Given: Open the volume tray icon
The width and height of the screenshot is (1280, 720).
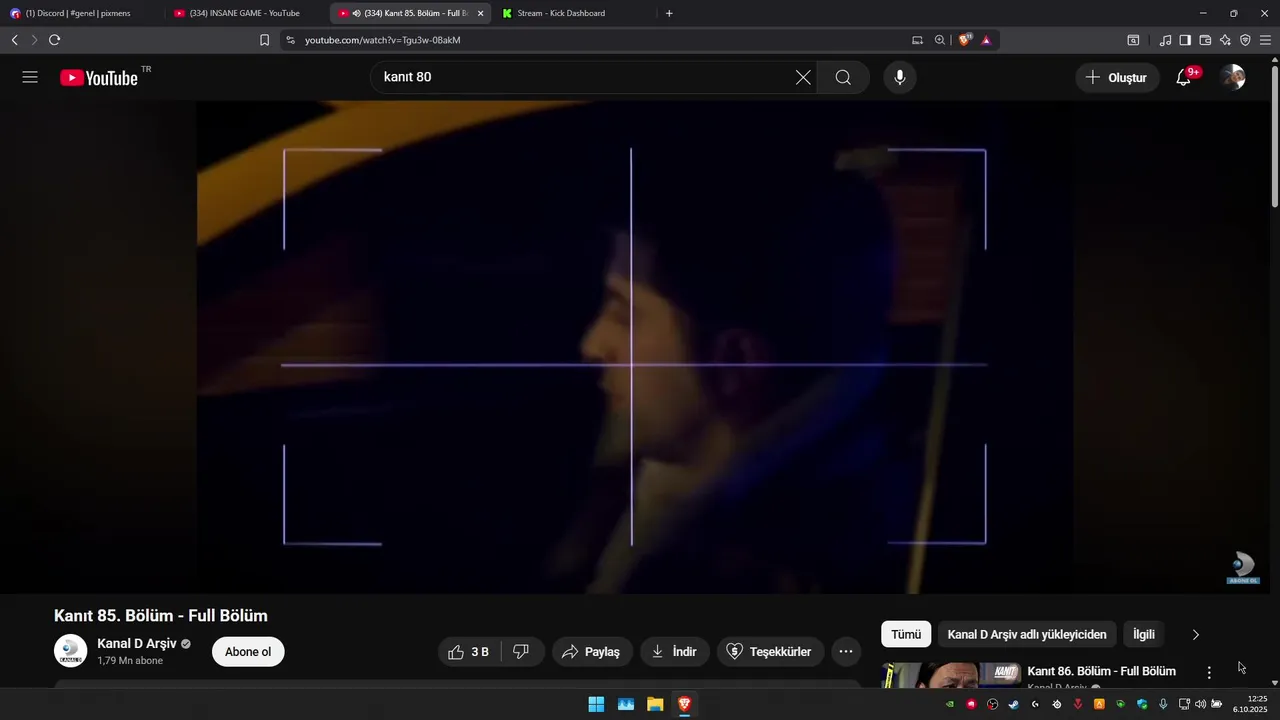Looking at the screenshot, I should tap(1200, 704).
